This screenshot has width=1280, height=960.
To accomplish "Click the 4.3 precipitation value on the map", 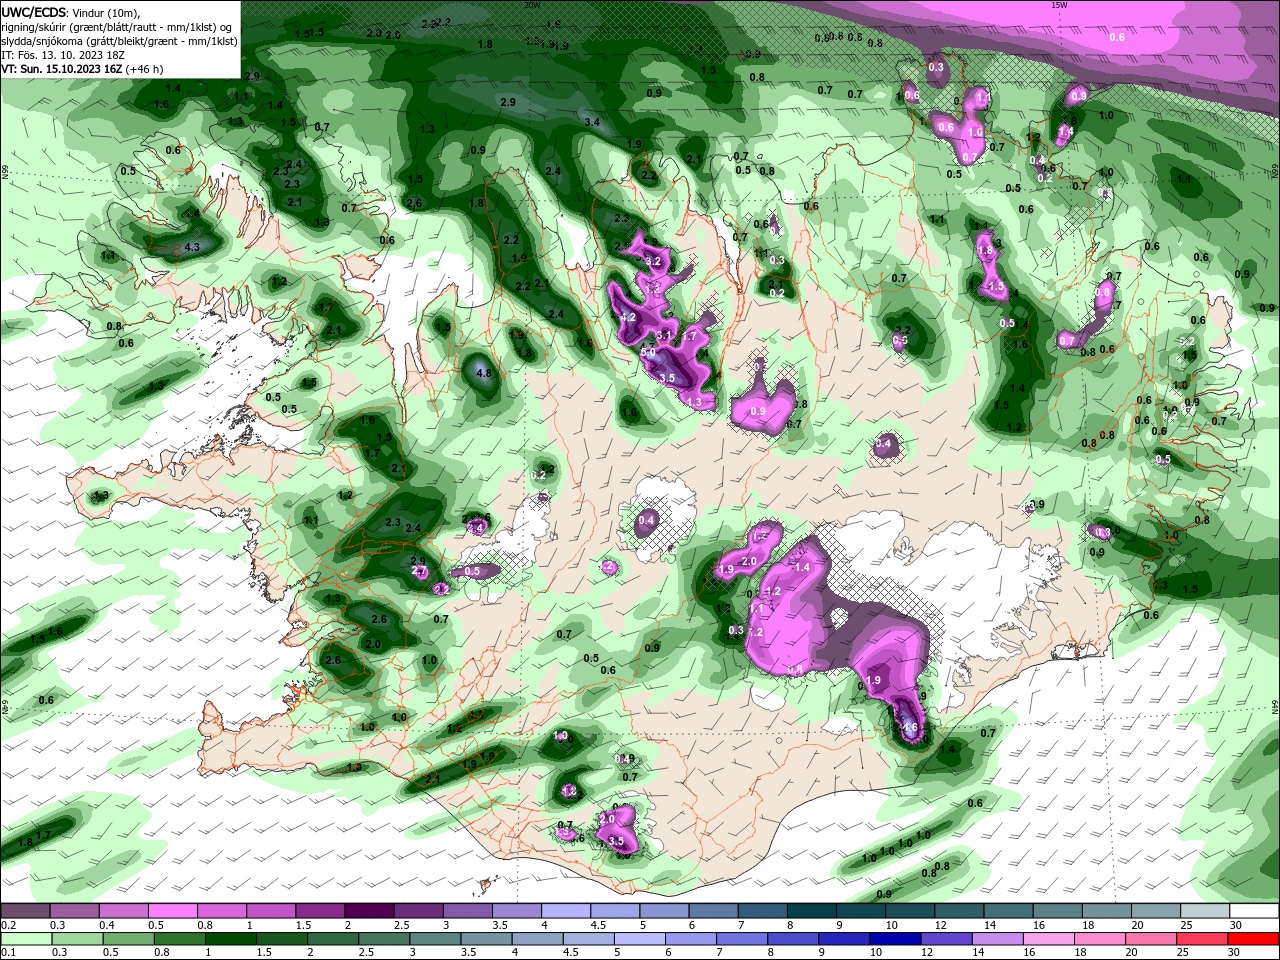I will click(x=193, y=247).
